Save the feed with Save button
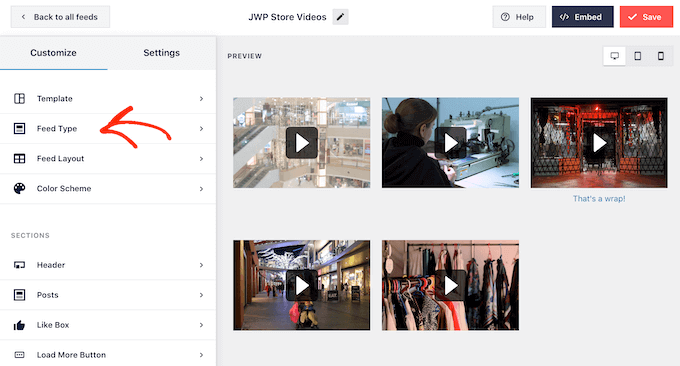680x366 pixels. click(646, 17)
